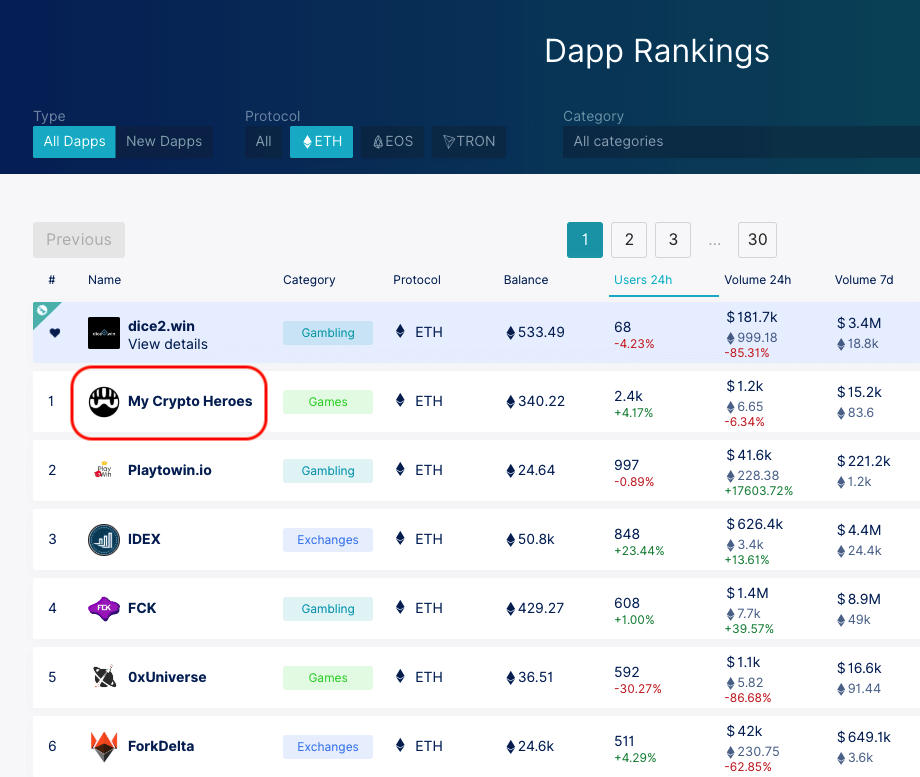Click the Category column header
The image size is (920, 777).
coord(309,280)
